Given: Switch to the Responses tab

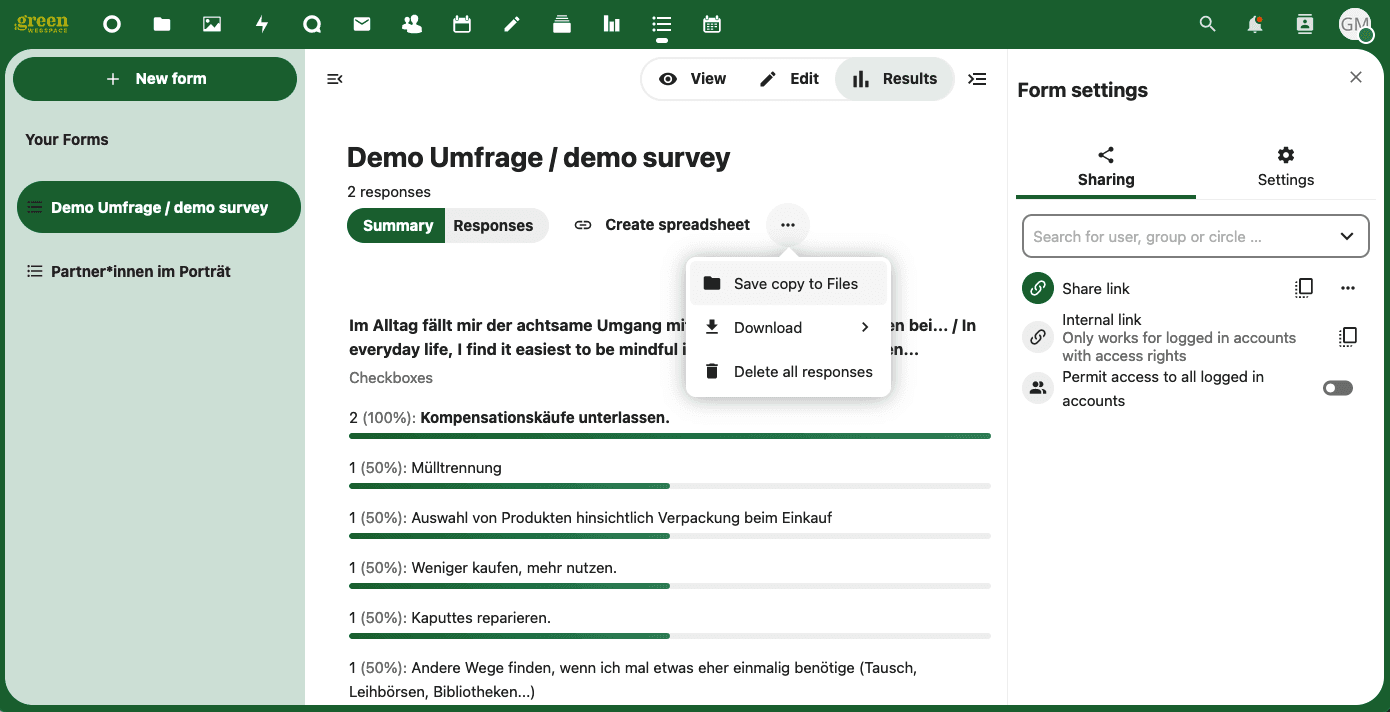Looking at the screenshot, I should (x=493, y=225).
